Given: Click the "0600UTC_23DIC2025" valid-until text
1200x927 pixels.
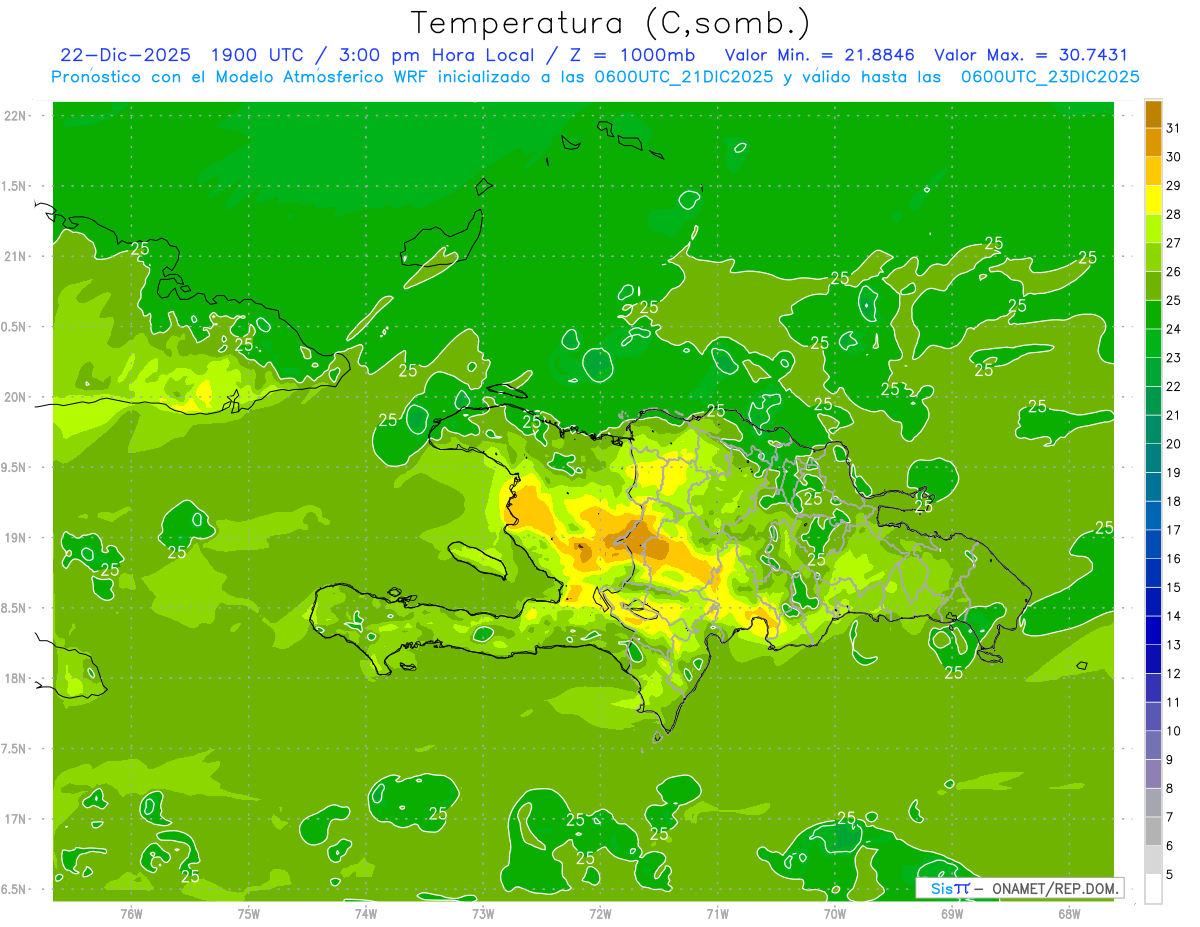Looking at the screenshot, I should point(1050,77).
